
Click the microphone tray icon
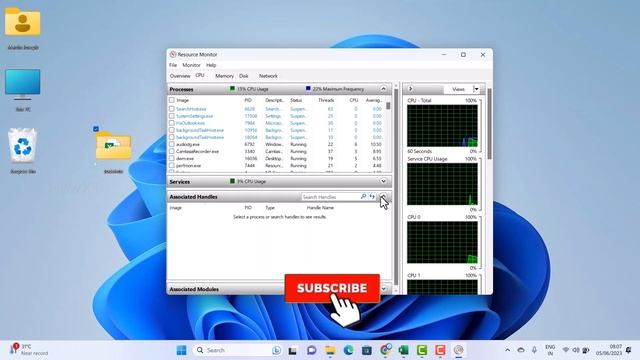pos(534,350)
